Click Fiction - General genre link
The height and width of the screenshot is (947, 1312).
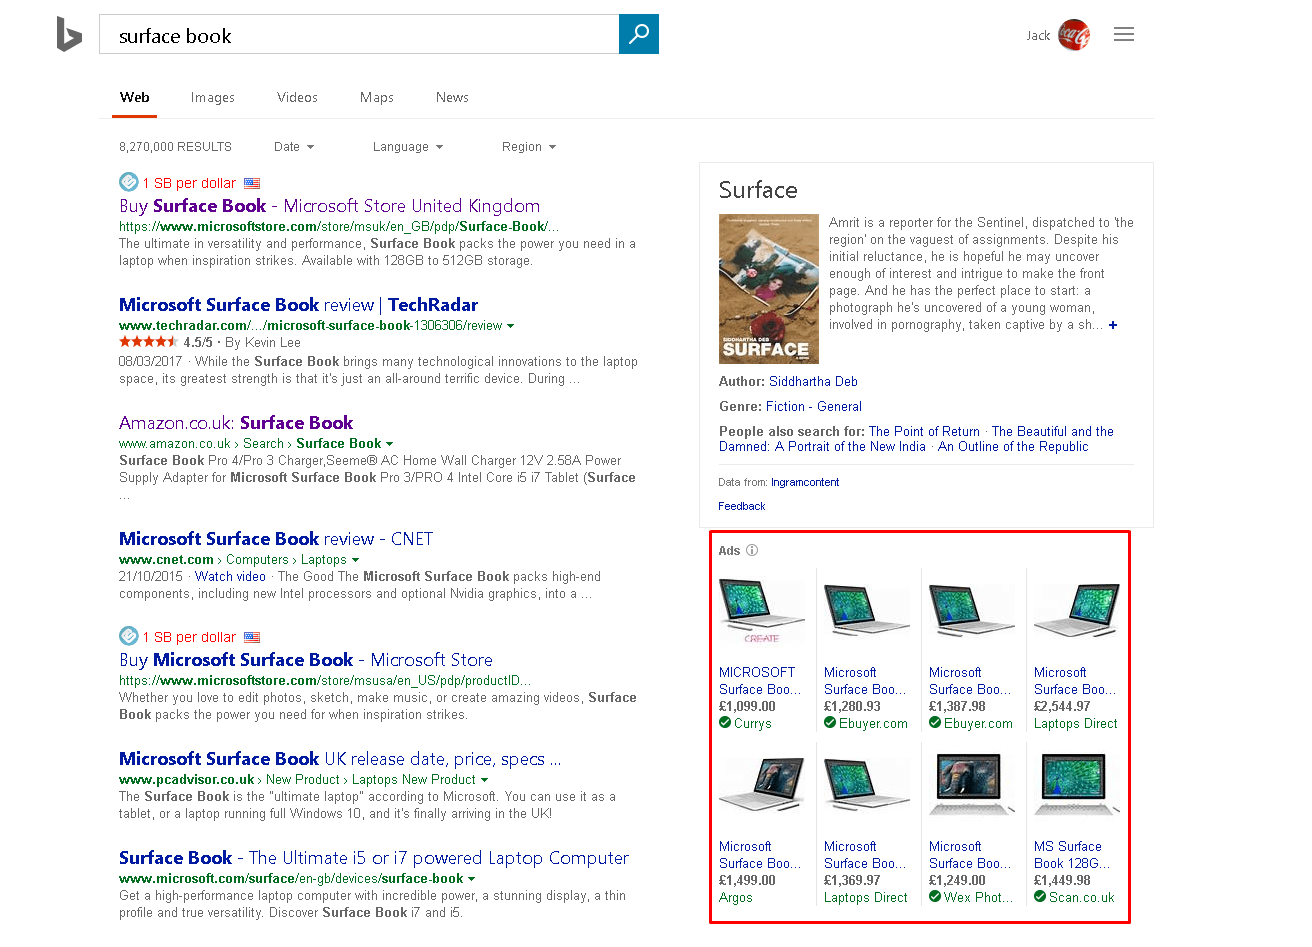click(x=813, y=407)
